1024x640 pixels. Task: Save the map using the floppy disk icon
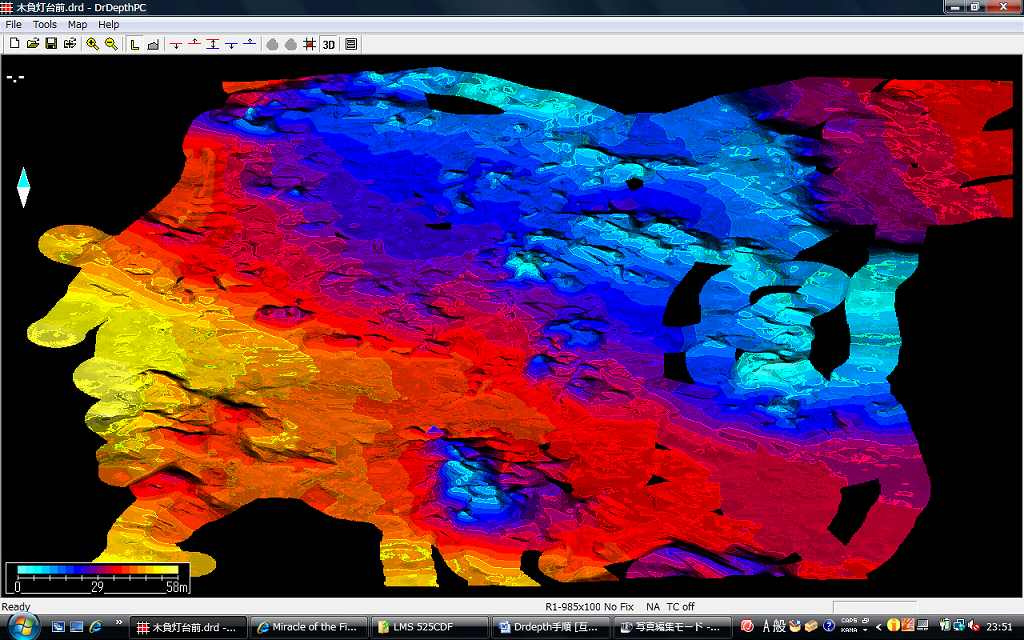pyautogui.click(x=51, y=44)
